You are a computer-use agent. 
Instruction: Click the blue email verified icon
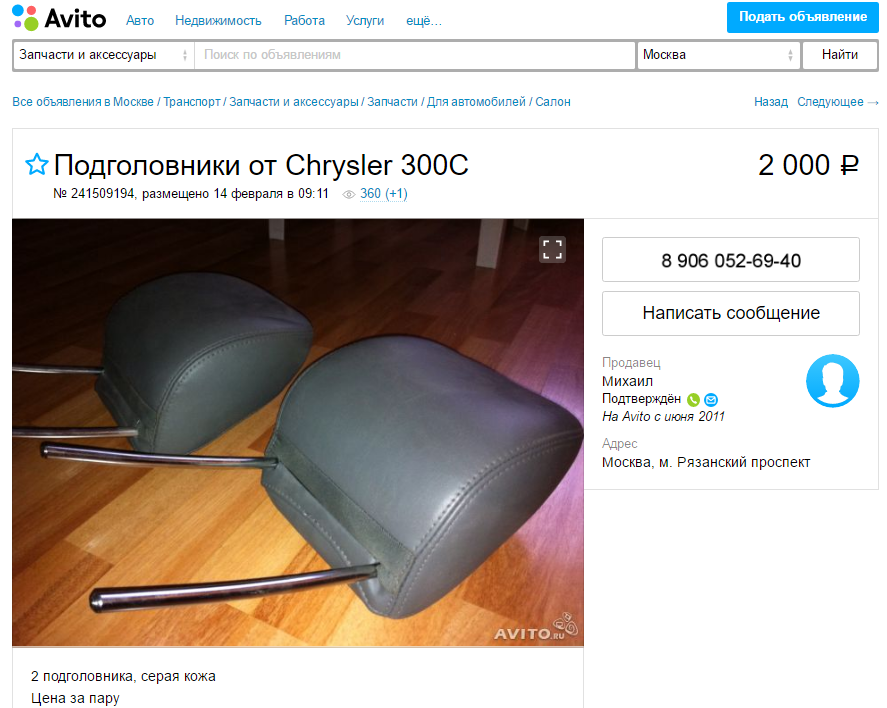[x=711, y=400]
